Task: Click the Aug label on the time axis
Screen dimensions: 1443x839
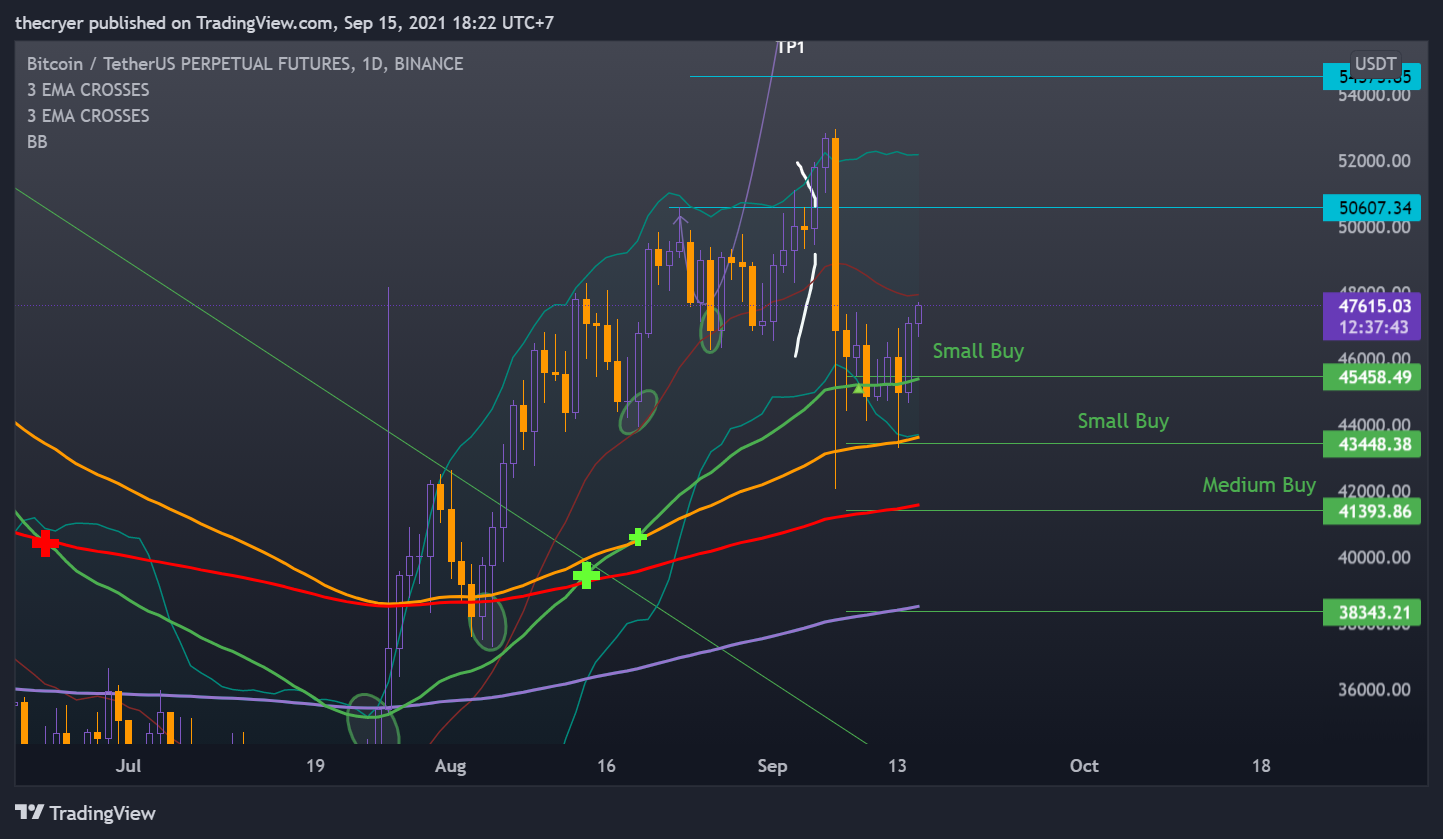Action: pos(451,766)
